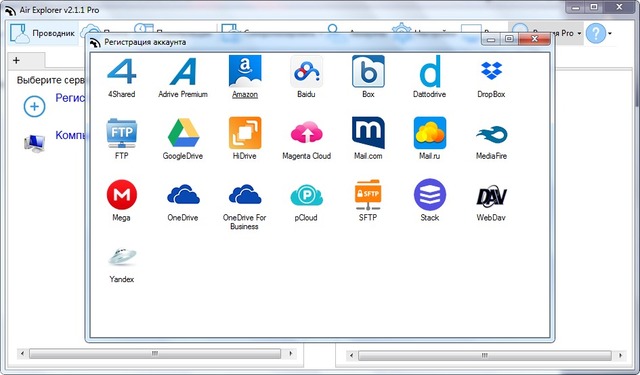The image size is (640, 375).
Task: Click the right pane horizontal scrollbar thumb
Action: point(484,355)
